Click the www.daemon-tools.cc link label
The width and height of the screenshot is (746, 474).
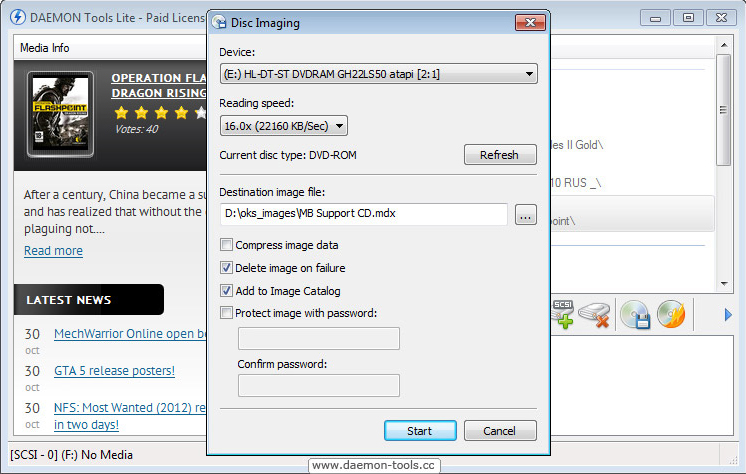click(x=373, y=465)
